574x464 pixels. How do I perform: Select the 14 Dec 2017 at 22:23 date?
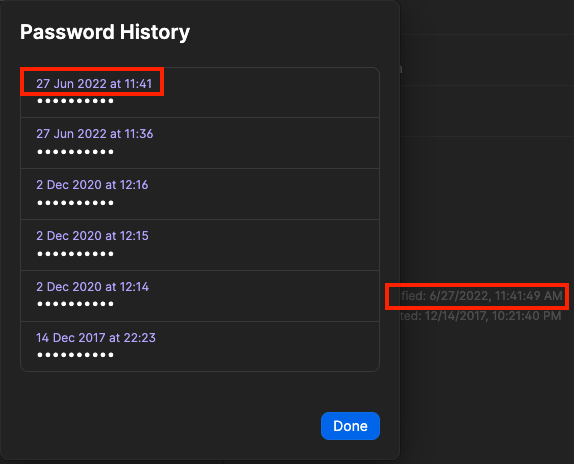(x=96, y=337)
